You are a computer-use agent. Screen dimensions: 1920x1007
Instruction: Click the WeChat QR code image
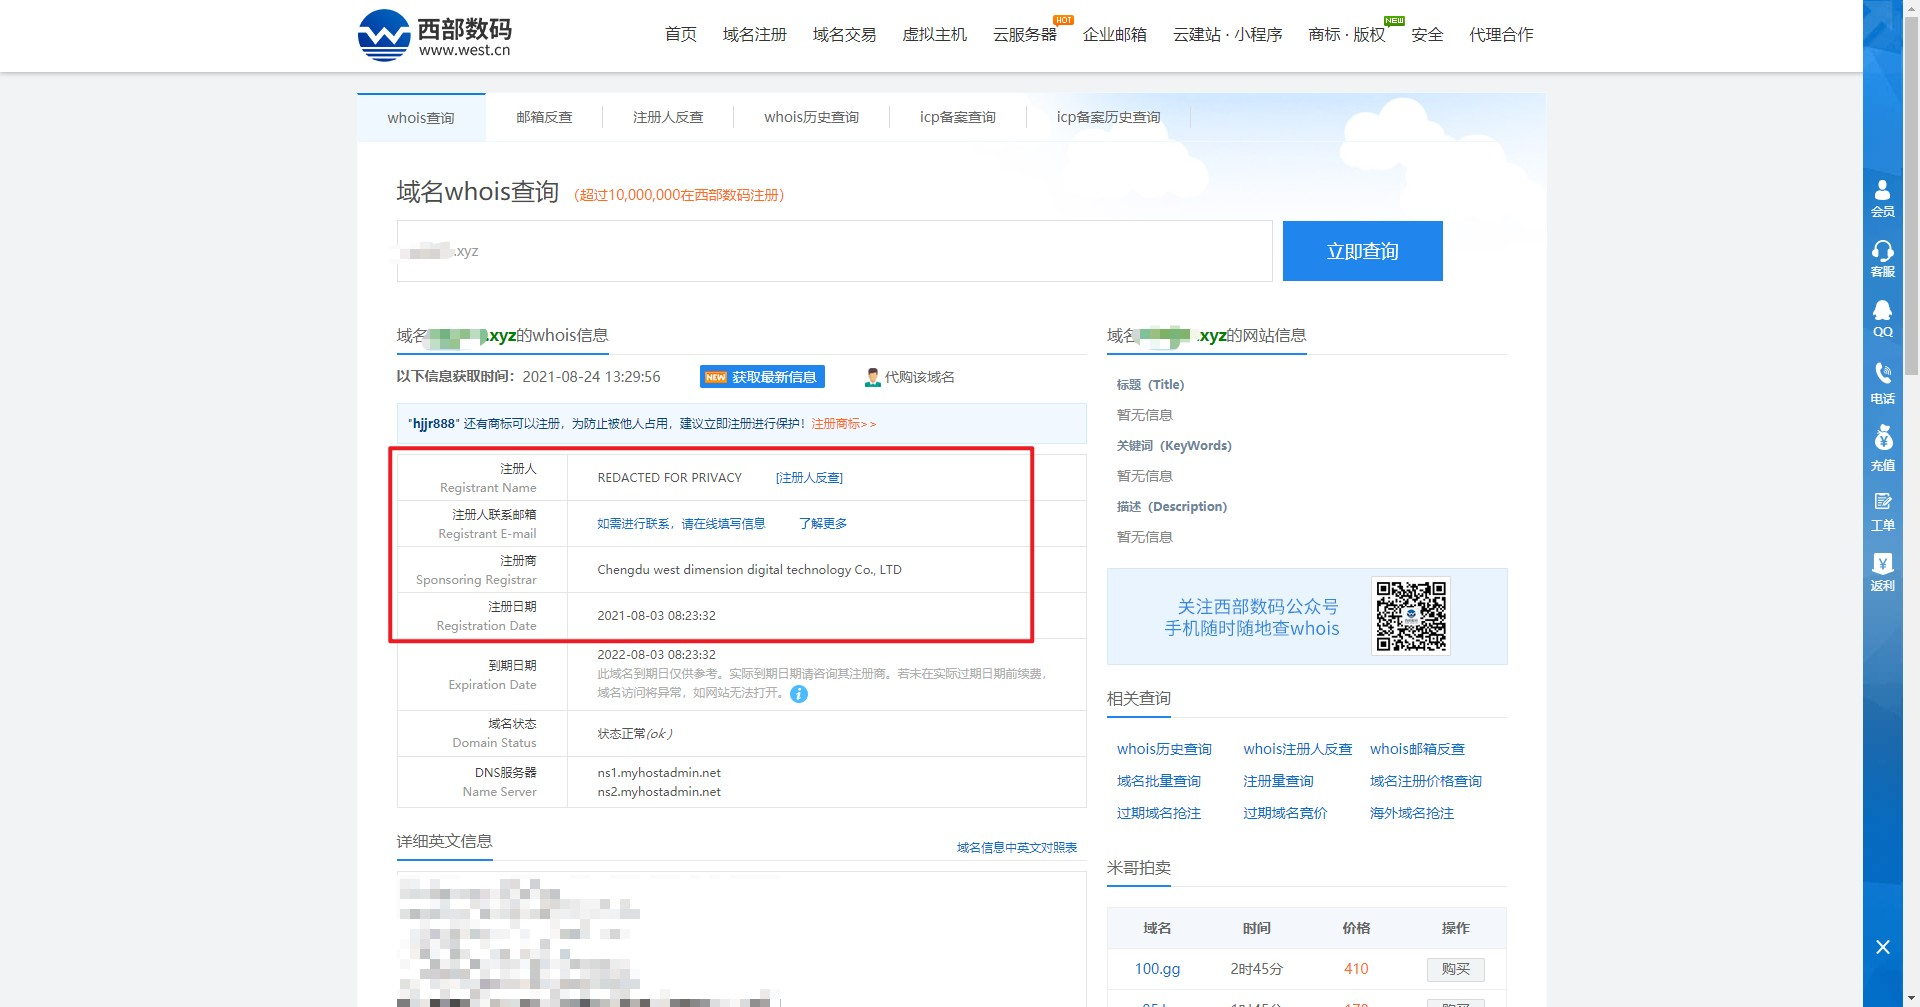click(1411, 616)
